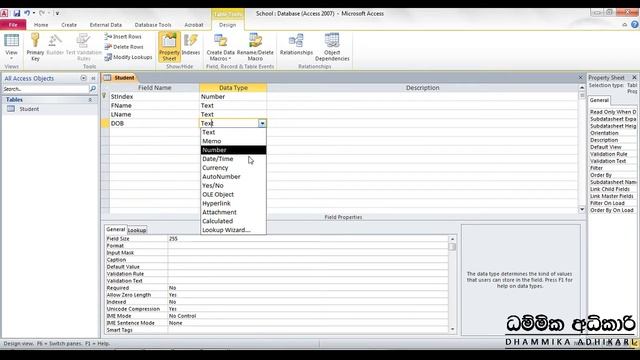Click the Data Type column header
The image size is (640, 360).
coord(233,88)
